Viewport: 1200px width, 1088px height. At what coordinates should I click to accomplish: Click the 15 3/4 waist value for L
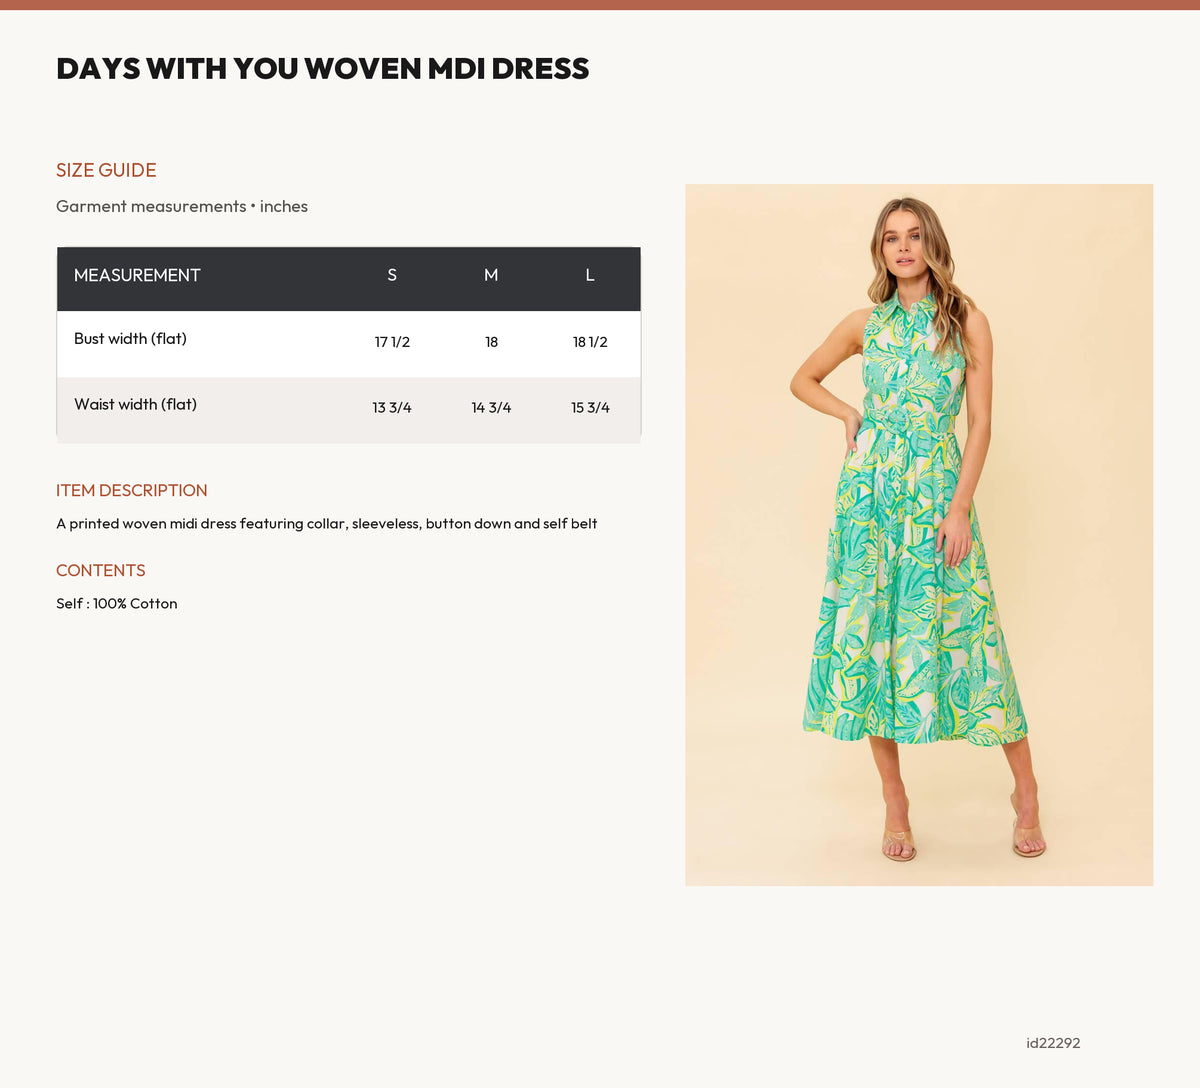(x=590, y=408)
